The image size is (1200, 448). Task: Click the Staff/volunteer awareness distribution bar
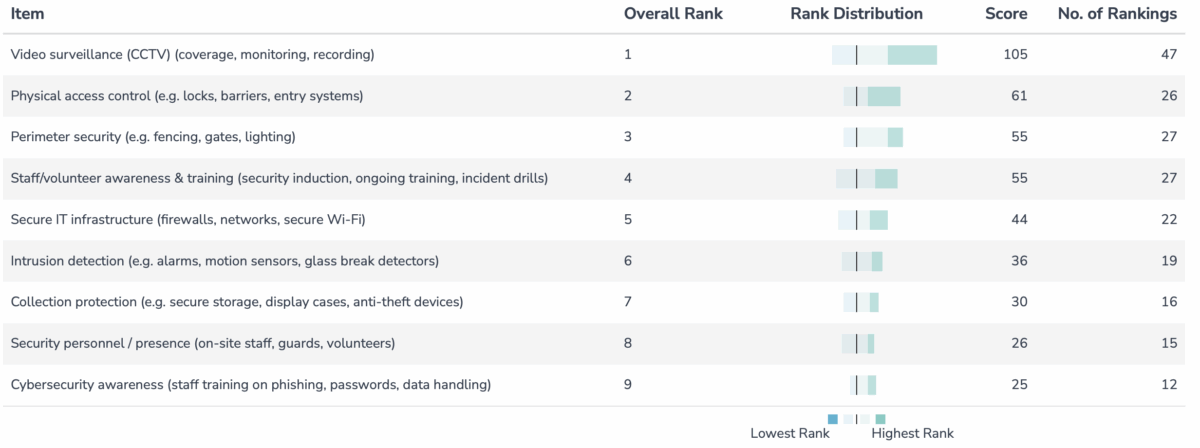(x=867, y=178)
